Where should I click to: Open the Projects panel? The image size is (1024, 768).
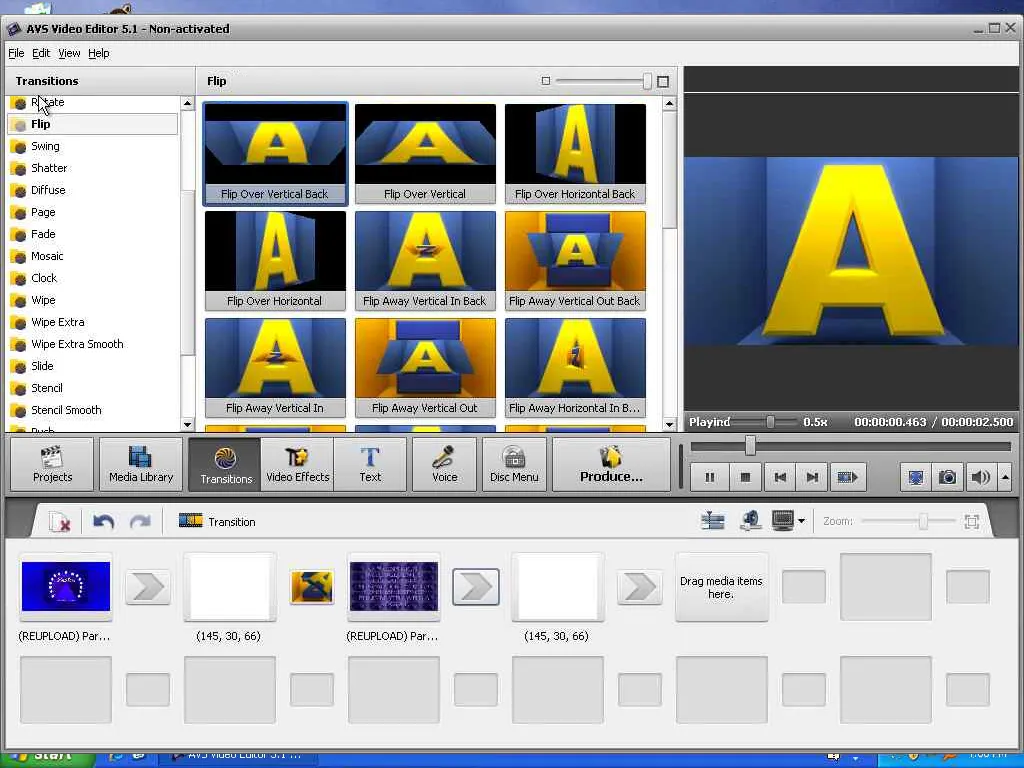tap(52, 464)
